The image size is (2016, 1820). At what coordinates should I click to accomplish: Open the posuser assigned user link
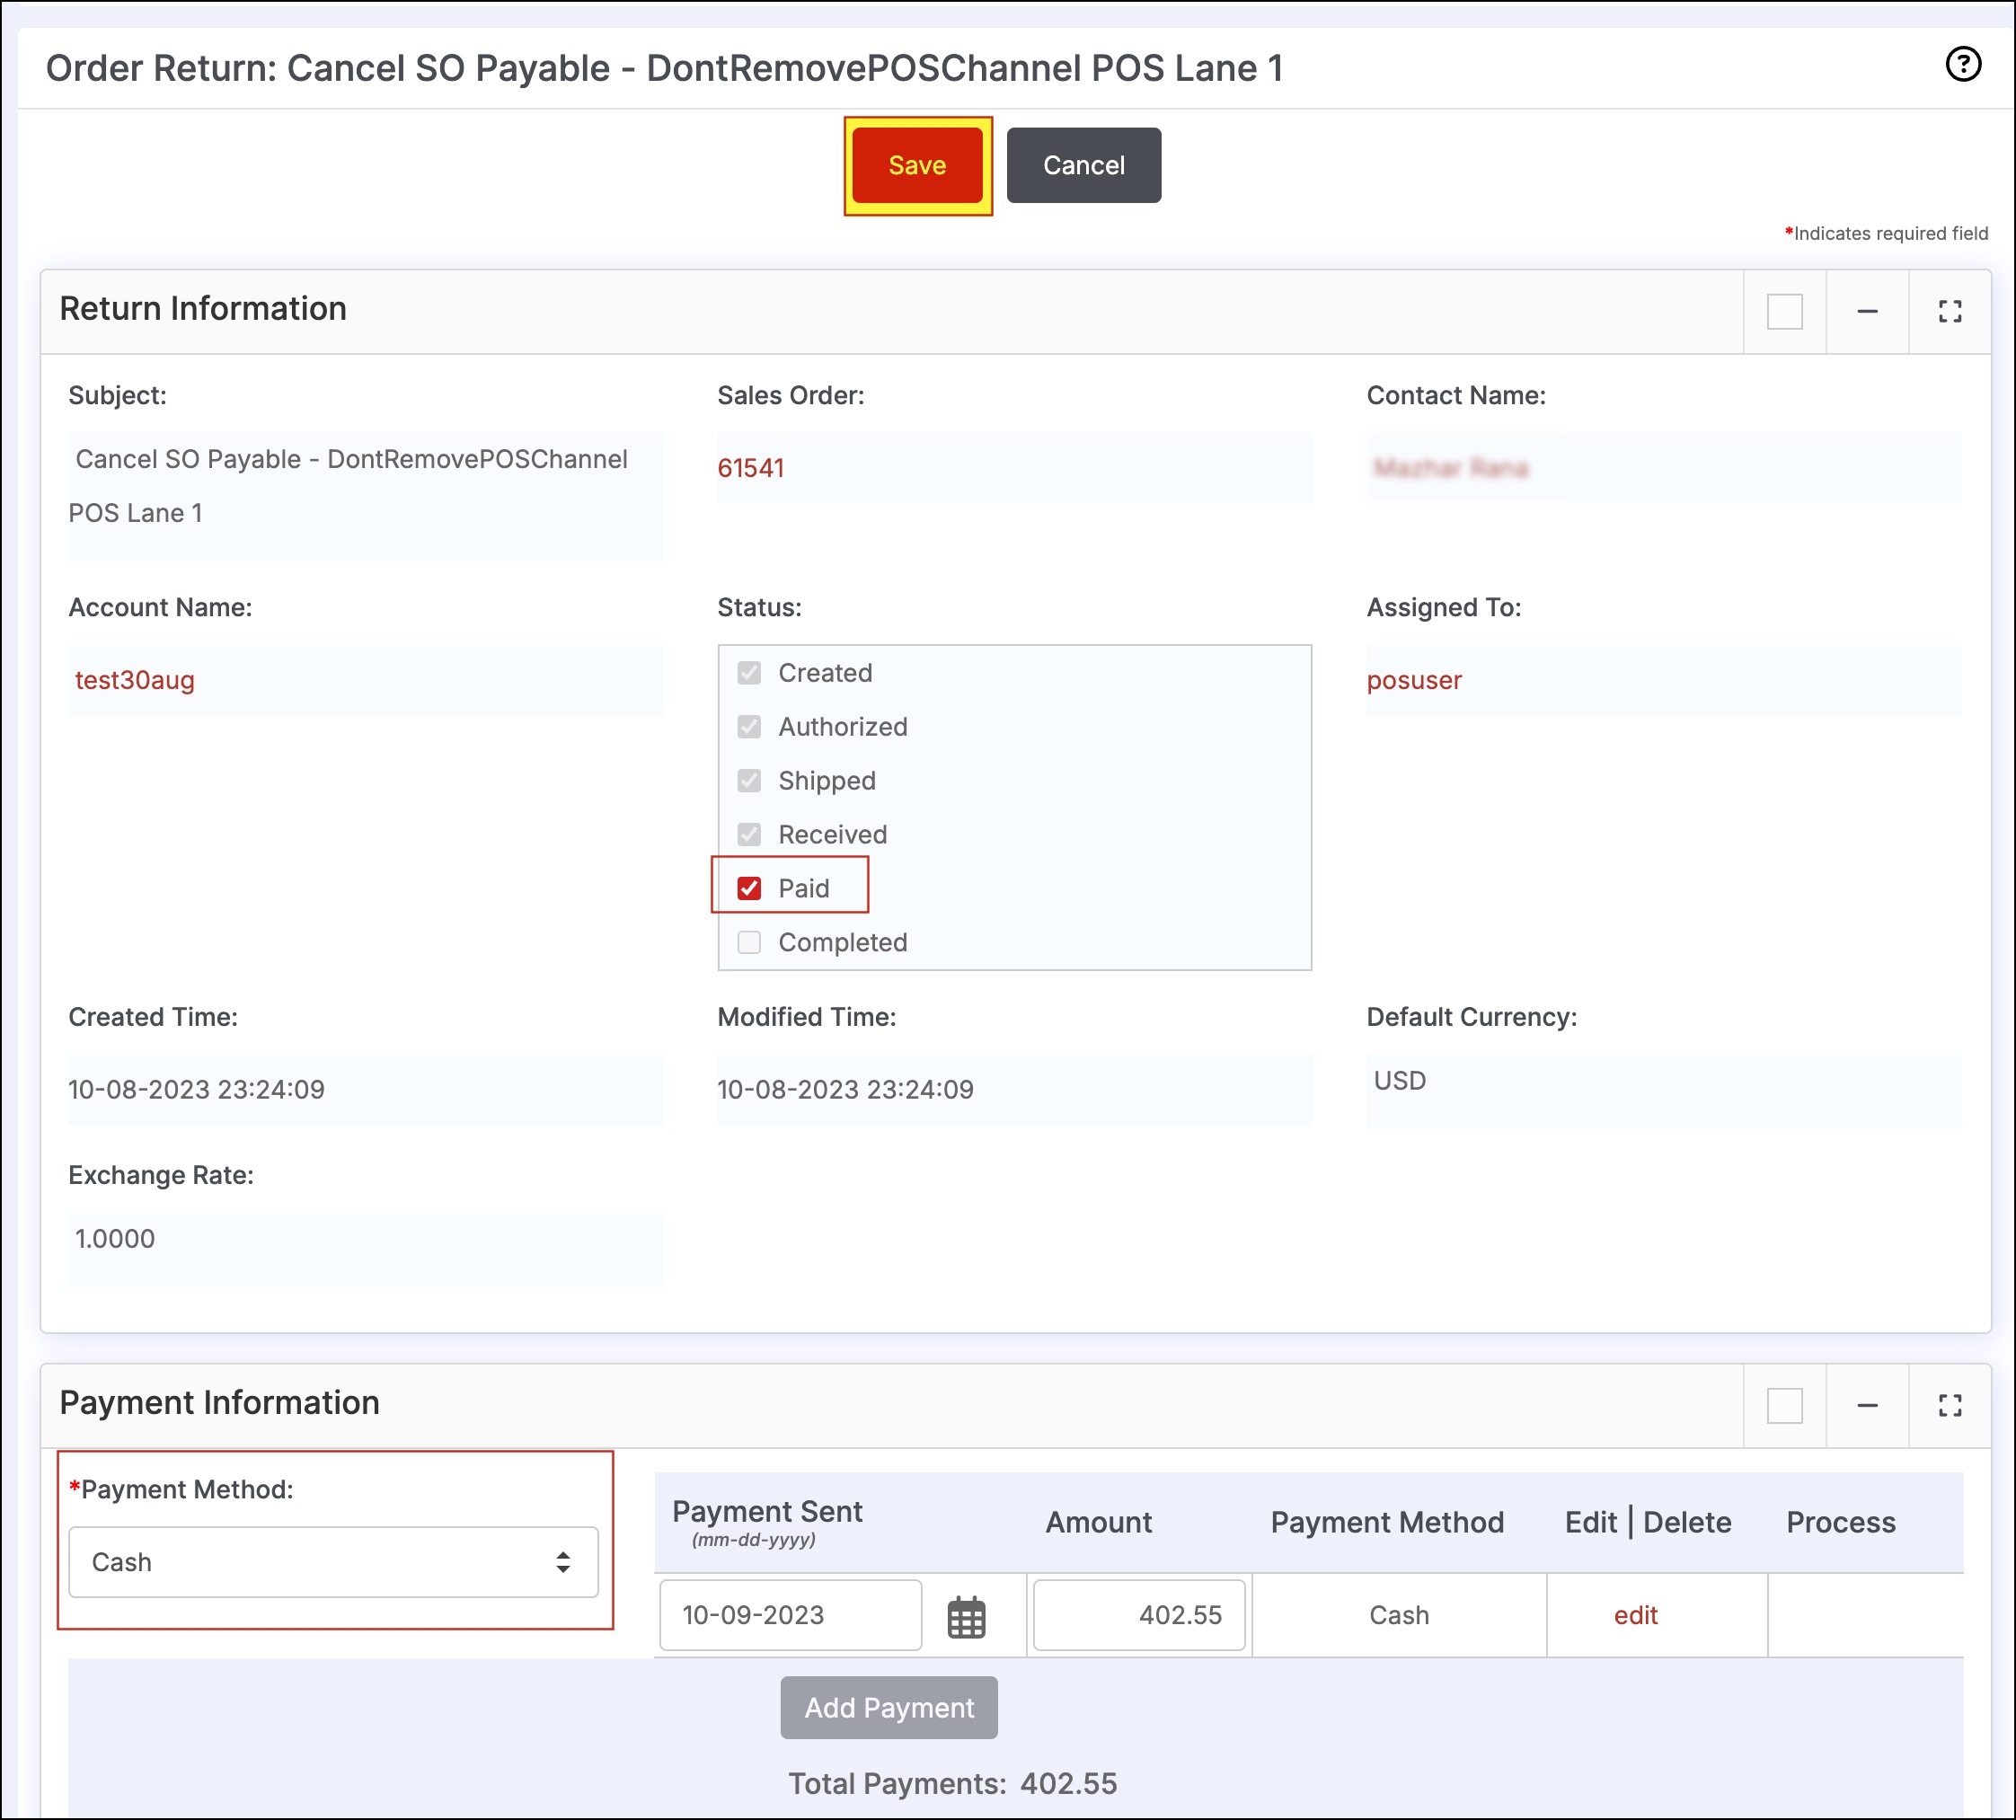1413,680
